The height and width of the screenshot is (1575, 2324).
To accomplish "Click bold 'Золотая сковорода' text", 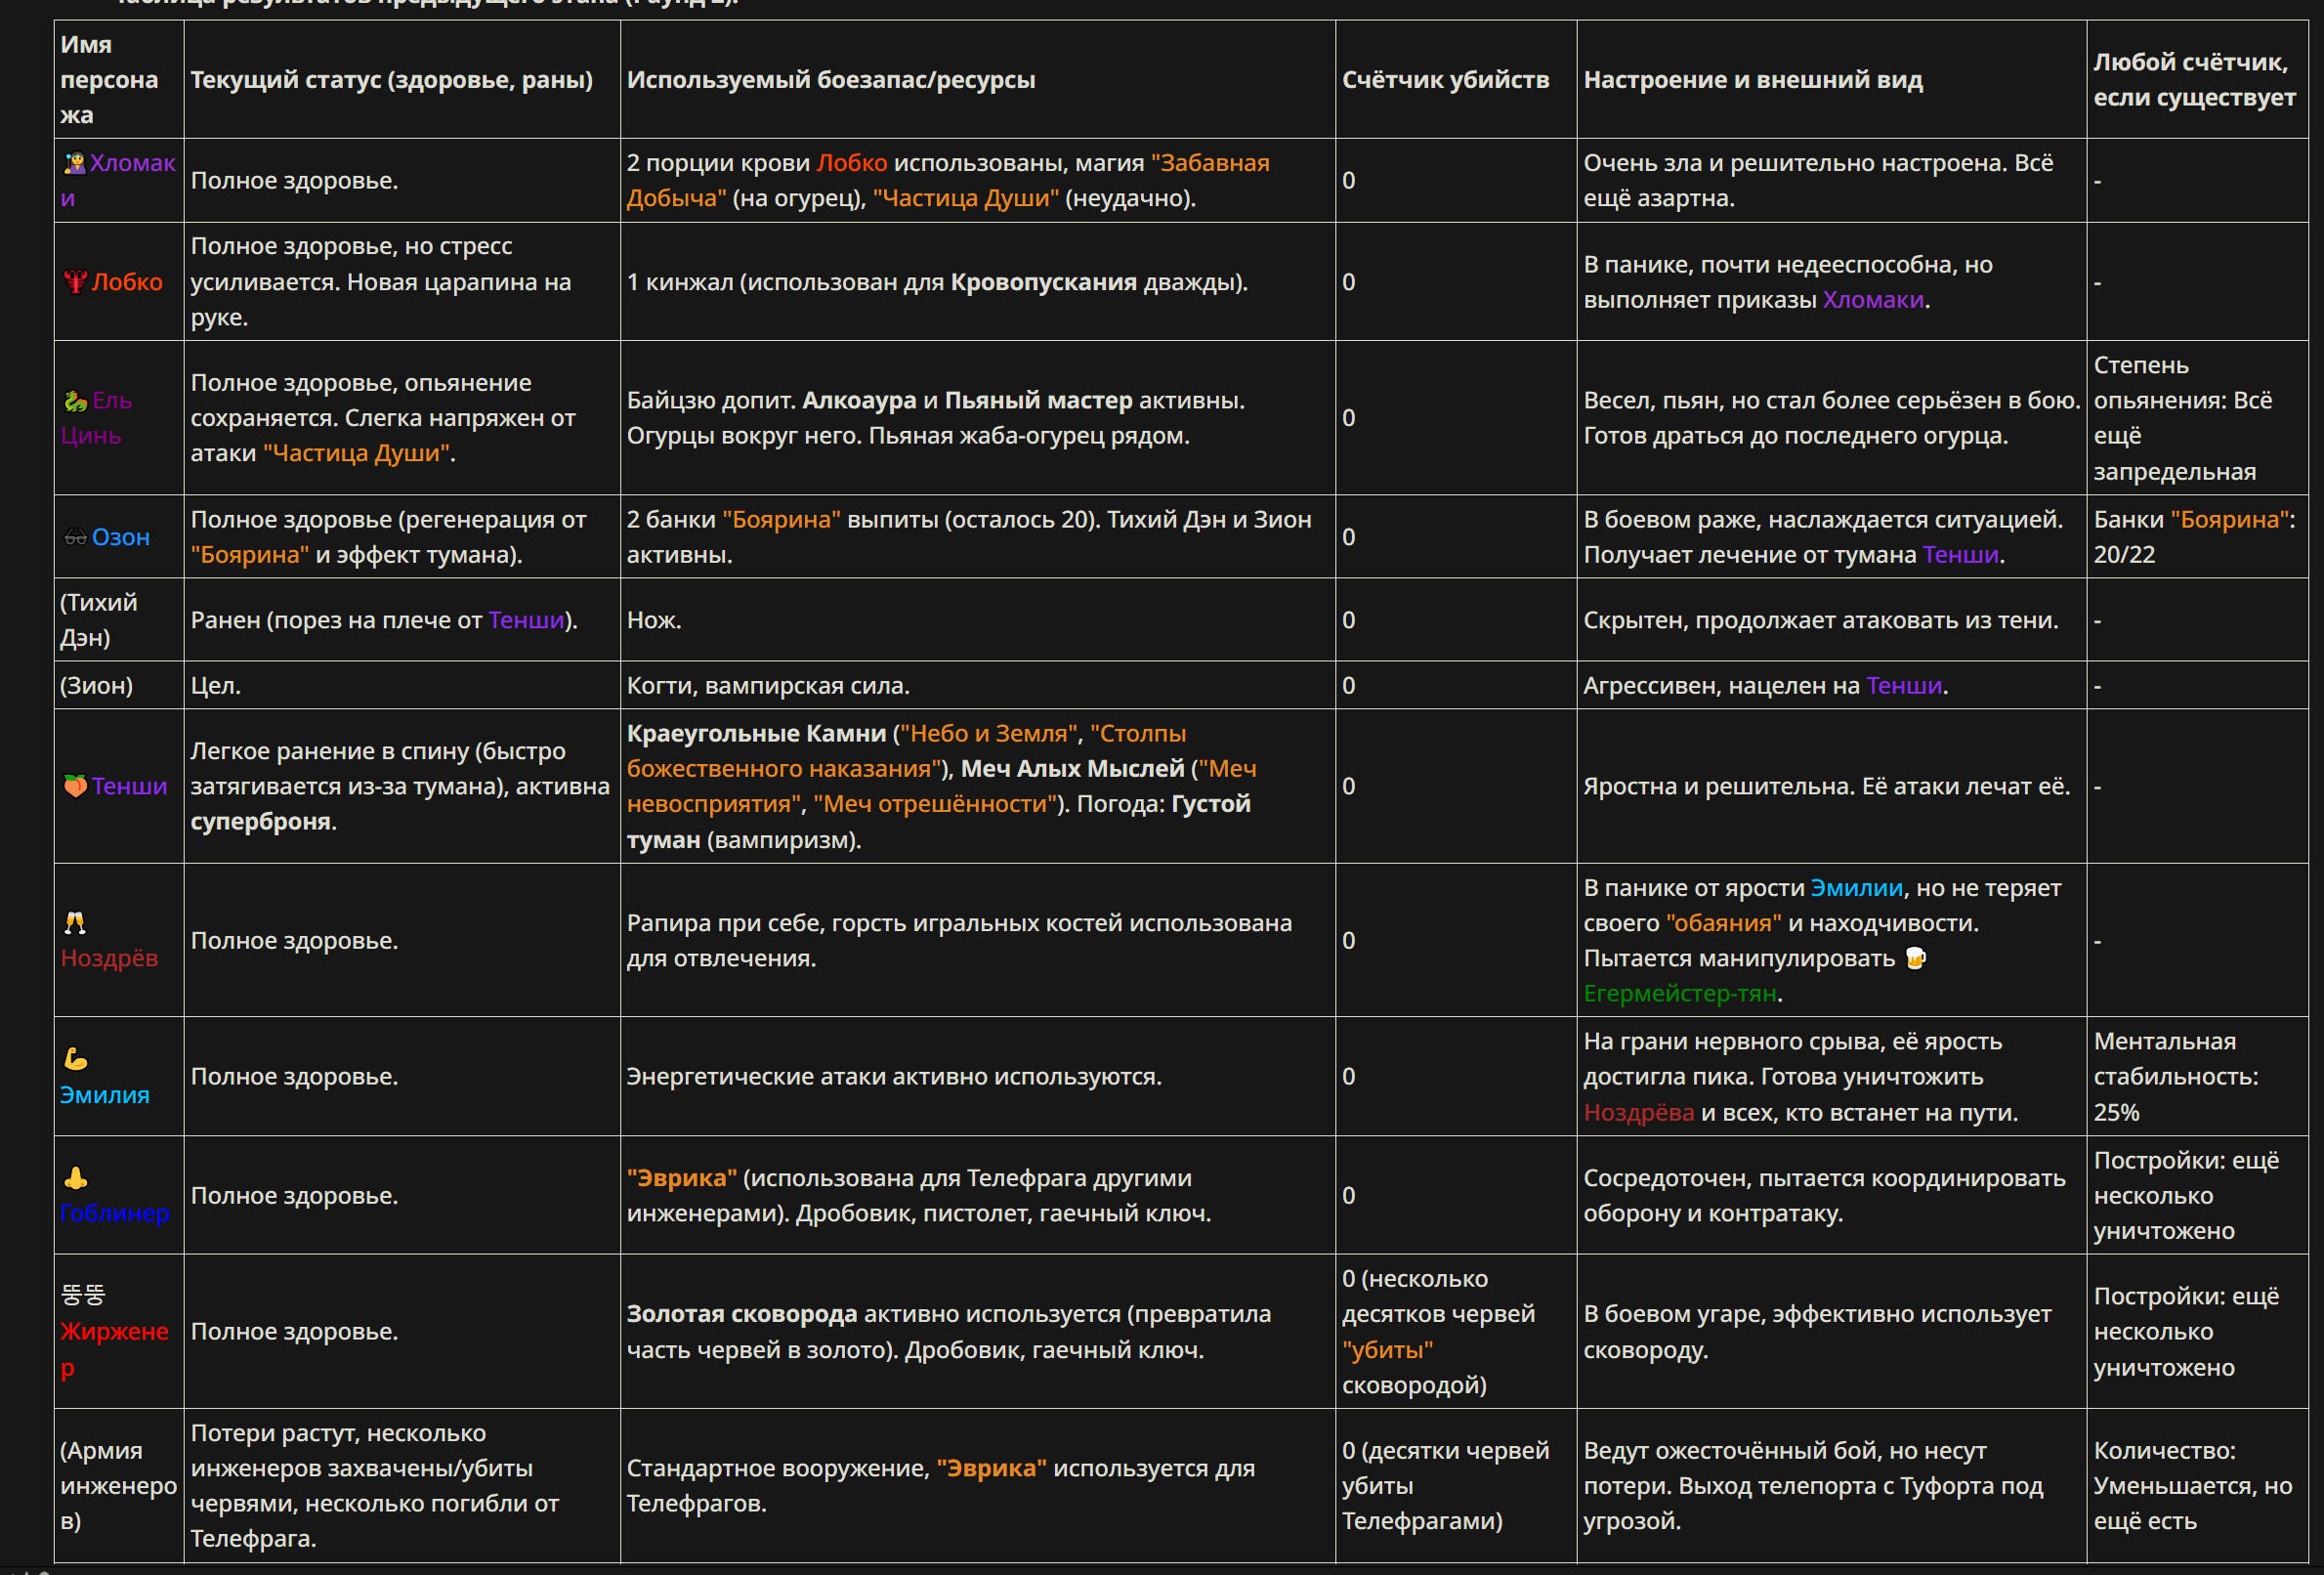I will coord(742,1314).
